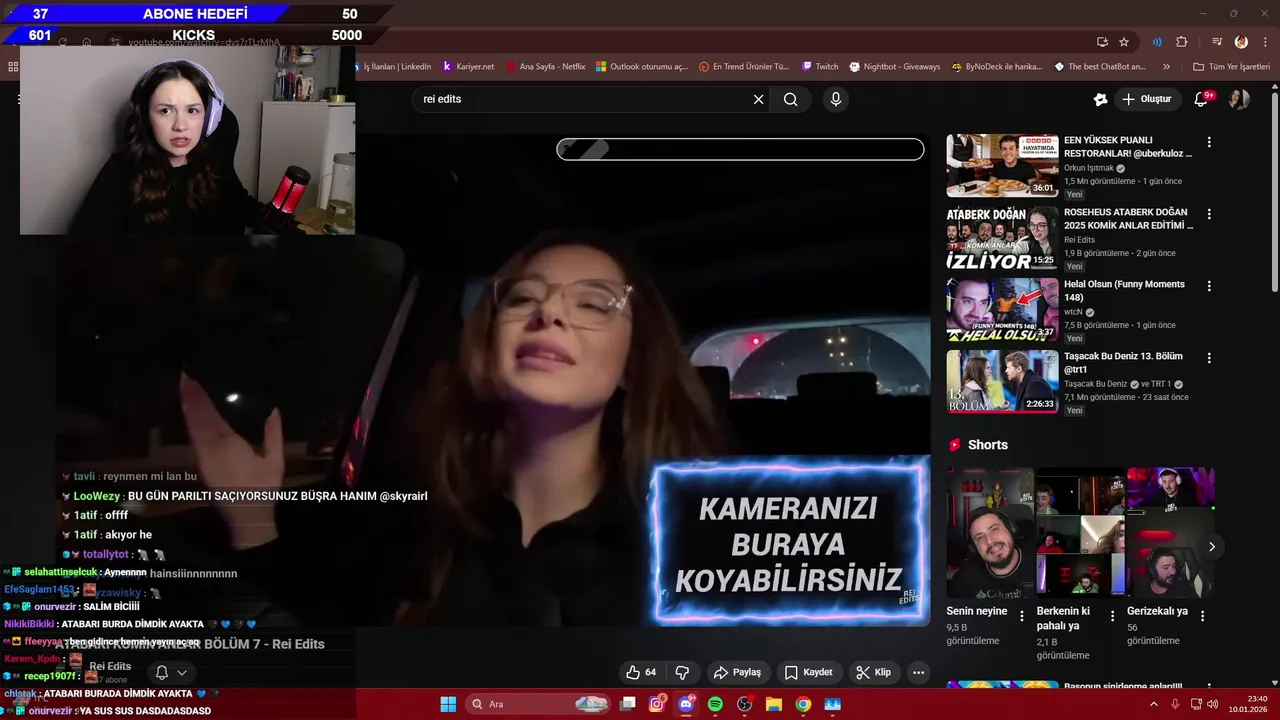Viewport: 1280px width, 720px height.
Task: Open EEN YÜKSEK PUANLI RESTORANLAR video thumbnail
Action: pos(1002,165)
